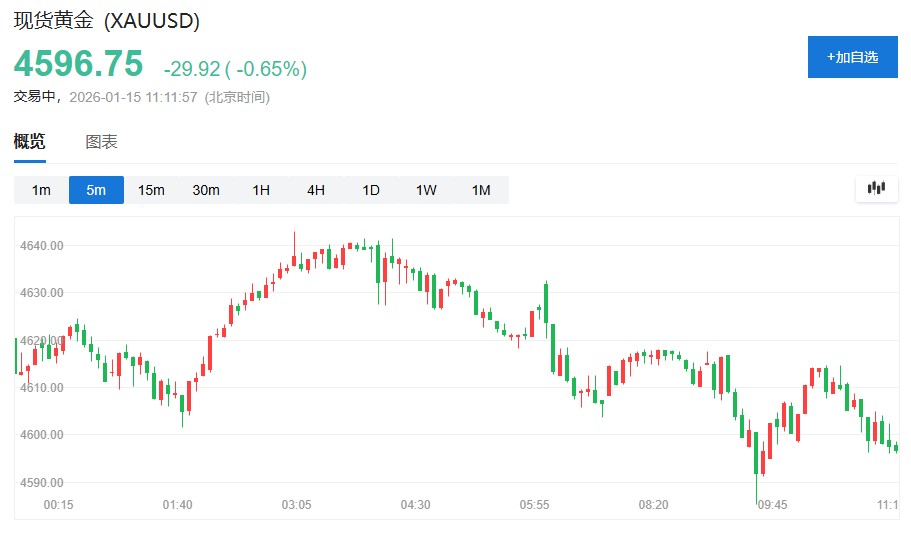Select the 1m timeframe
911x533 pixels.
point(41,190)
